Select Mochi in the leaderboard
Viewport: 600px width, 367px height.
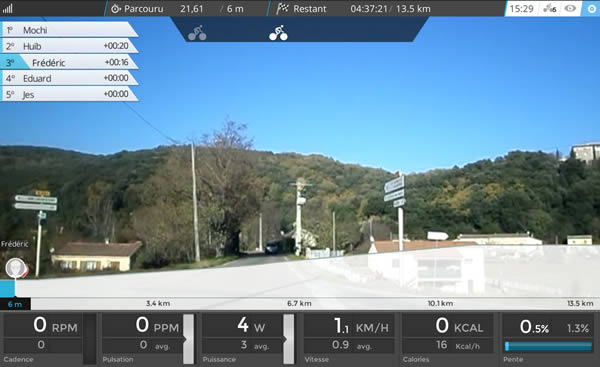(69, 30)
